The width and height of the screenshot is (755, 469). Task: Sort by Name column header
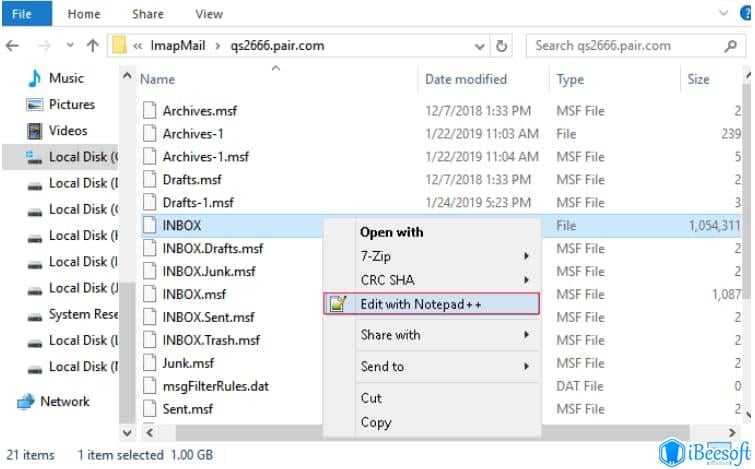pos(157,79)
